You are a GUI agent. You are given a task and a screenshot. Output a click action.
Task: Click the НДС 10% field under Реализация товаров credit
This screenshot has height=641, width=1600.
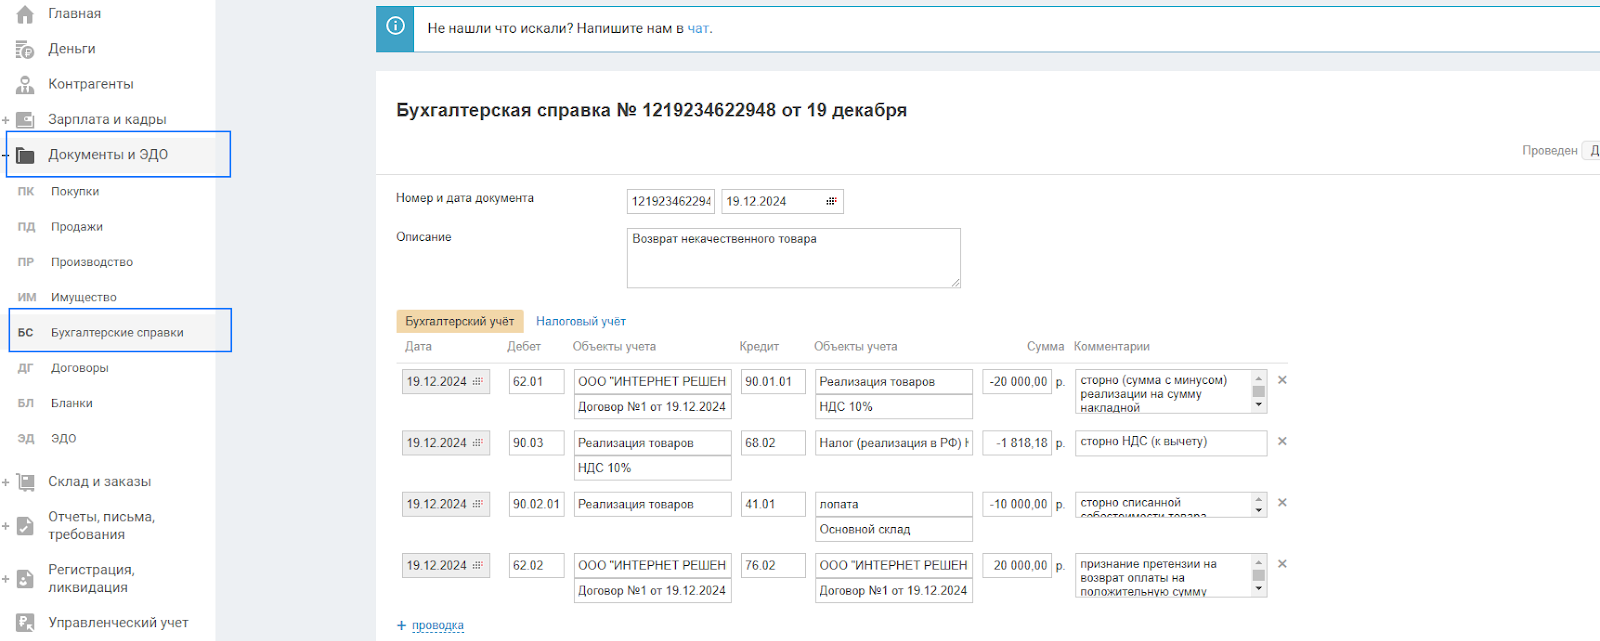point(894,406)
